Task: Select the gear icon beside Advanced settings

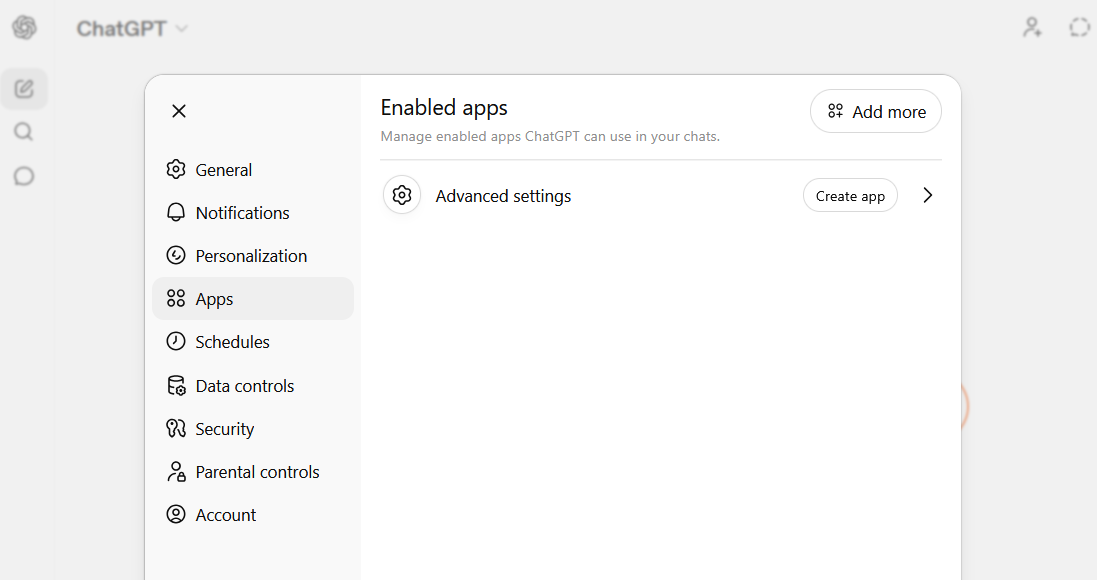Action: click(x=401, y=195)
